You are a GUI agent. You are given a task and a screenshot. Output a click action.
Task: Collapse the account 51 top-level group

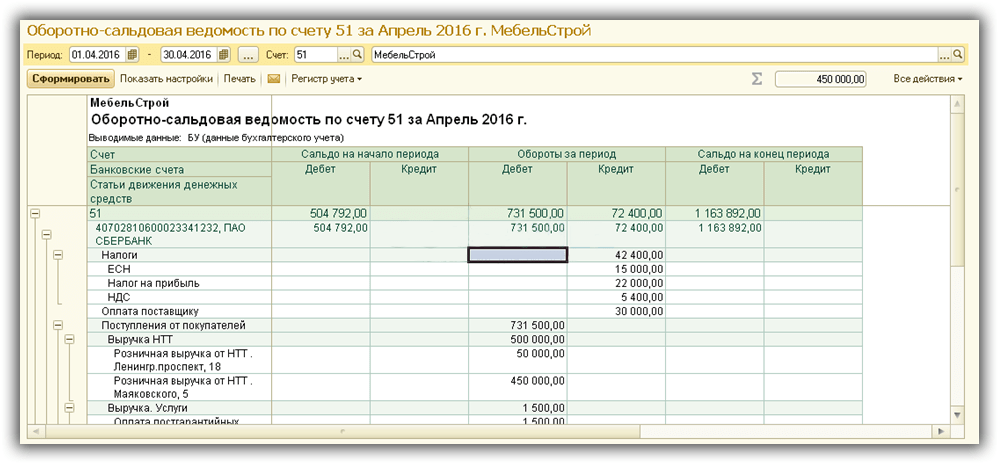(35, 213)
